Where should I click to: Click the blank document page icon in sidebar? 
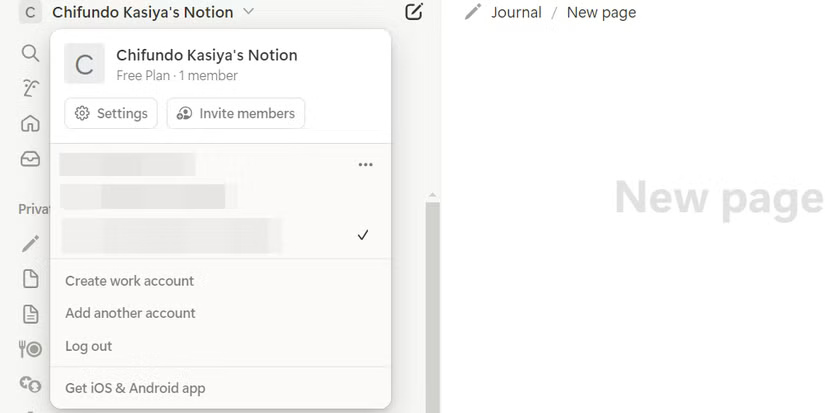coord(30,279)
